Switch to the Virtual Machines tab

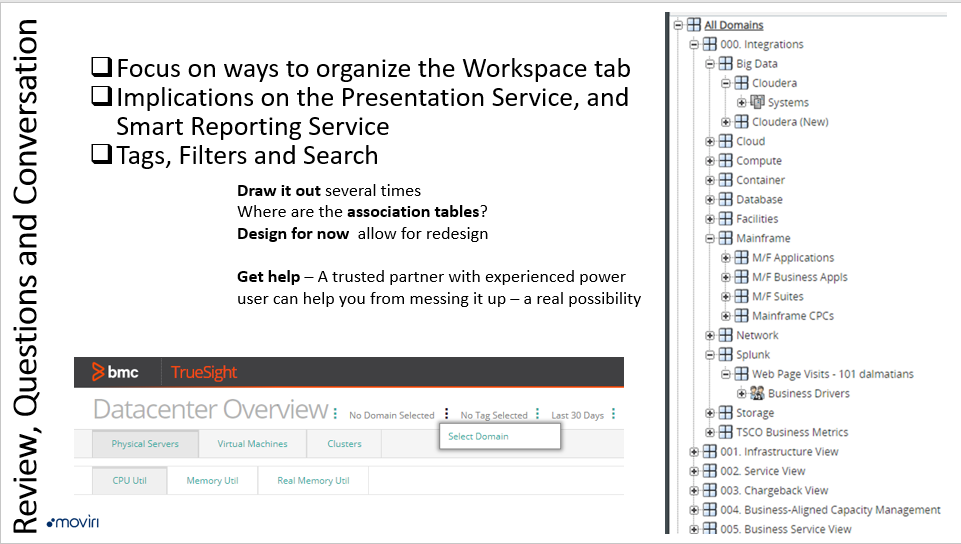[252, 444]
